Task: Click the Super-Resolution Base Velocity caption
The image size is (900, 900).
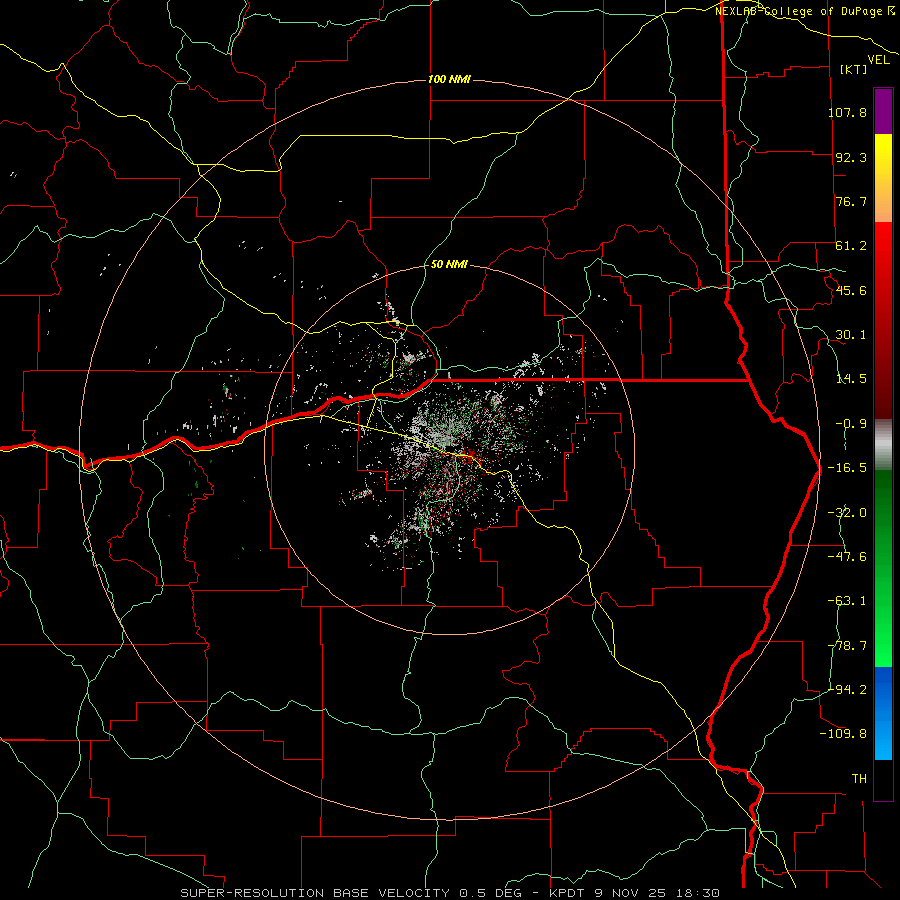Action: 449,893
